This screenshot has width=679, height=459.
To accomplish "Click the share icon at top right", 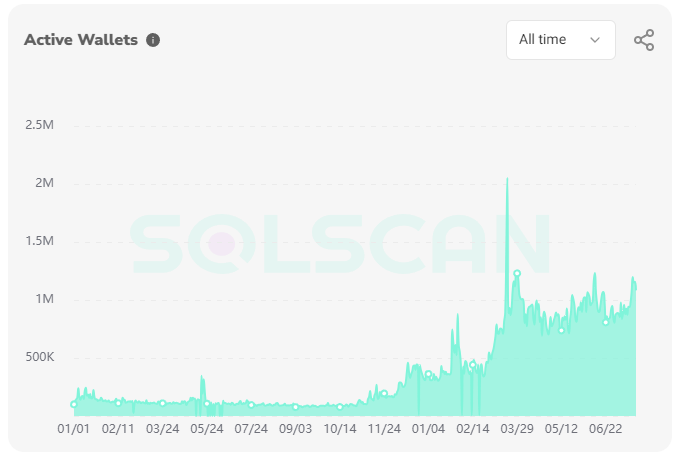I will point(644,40).
